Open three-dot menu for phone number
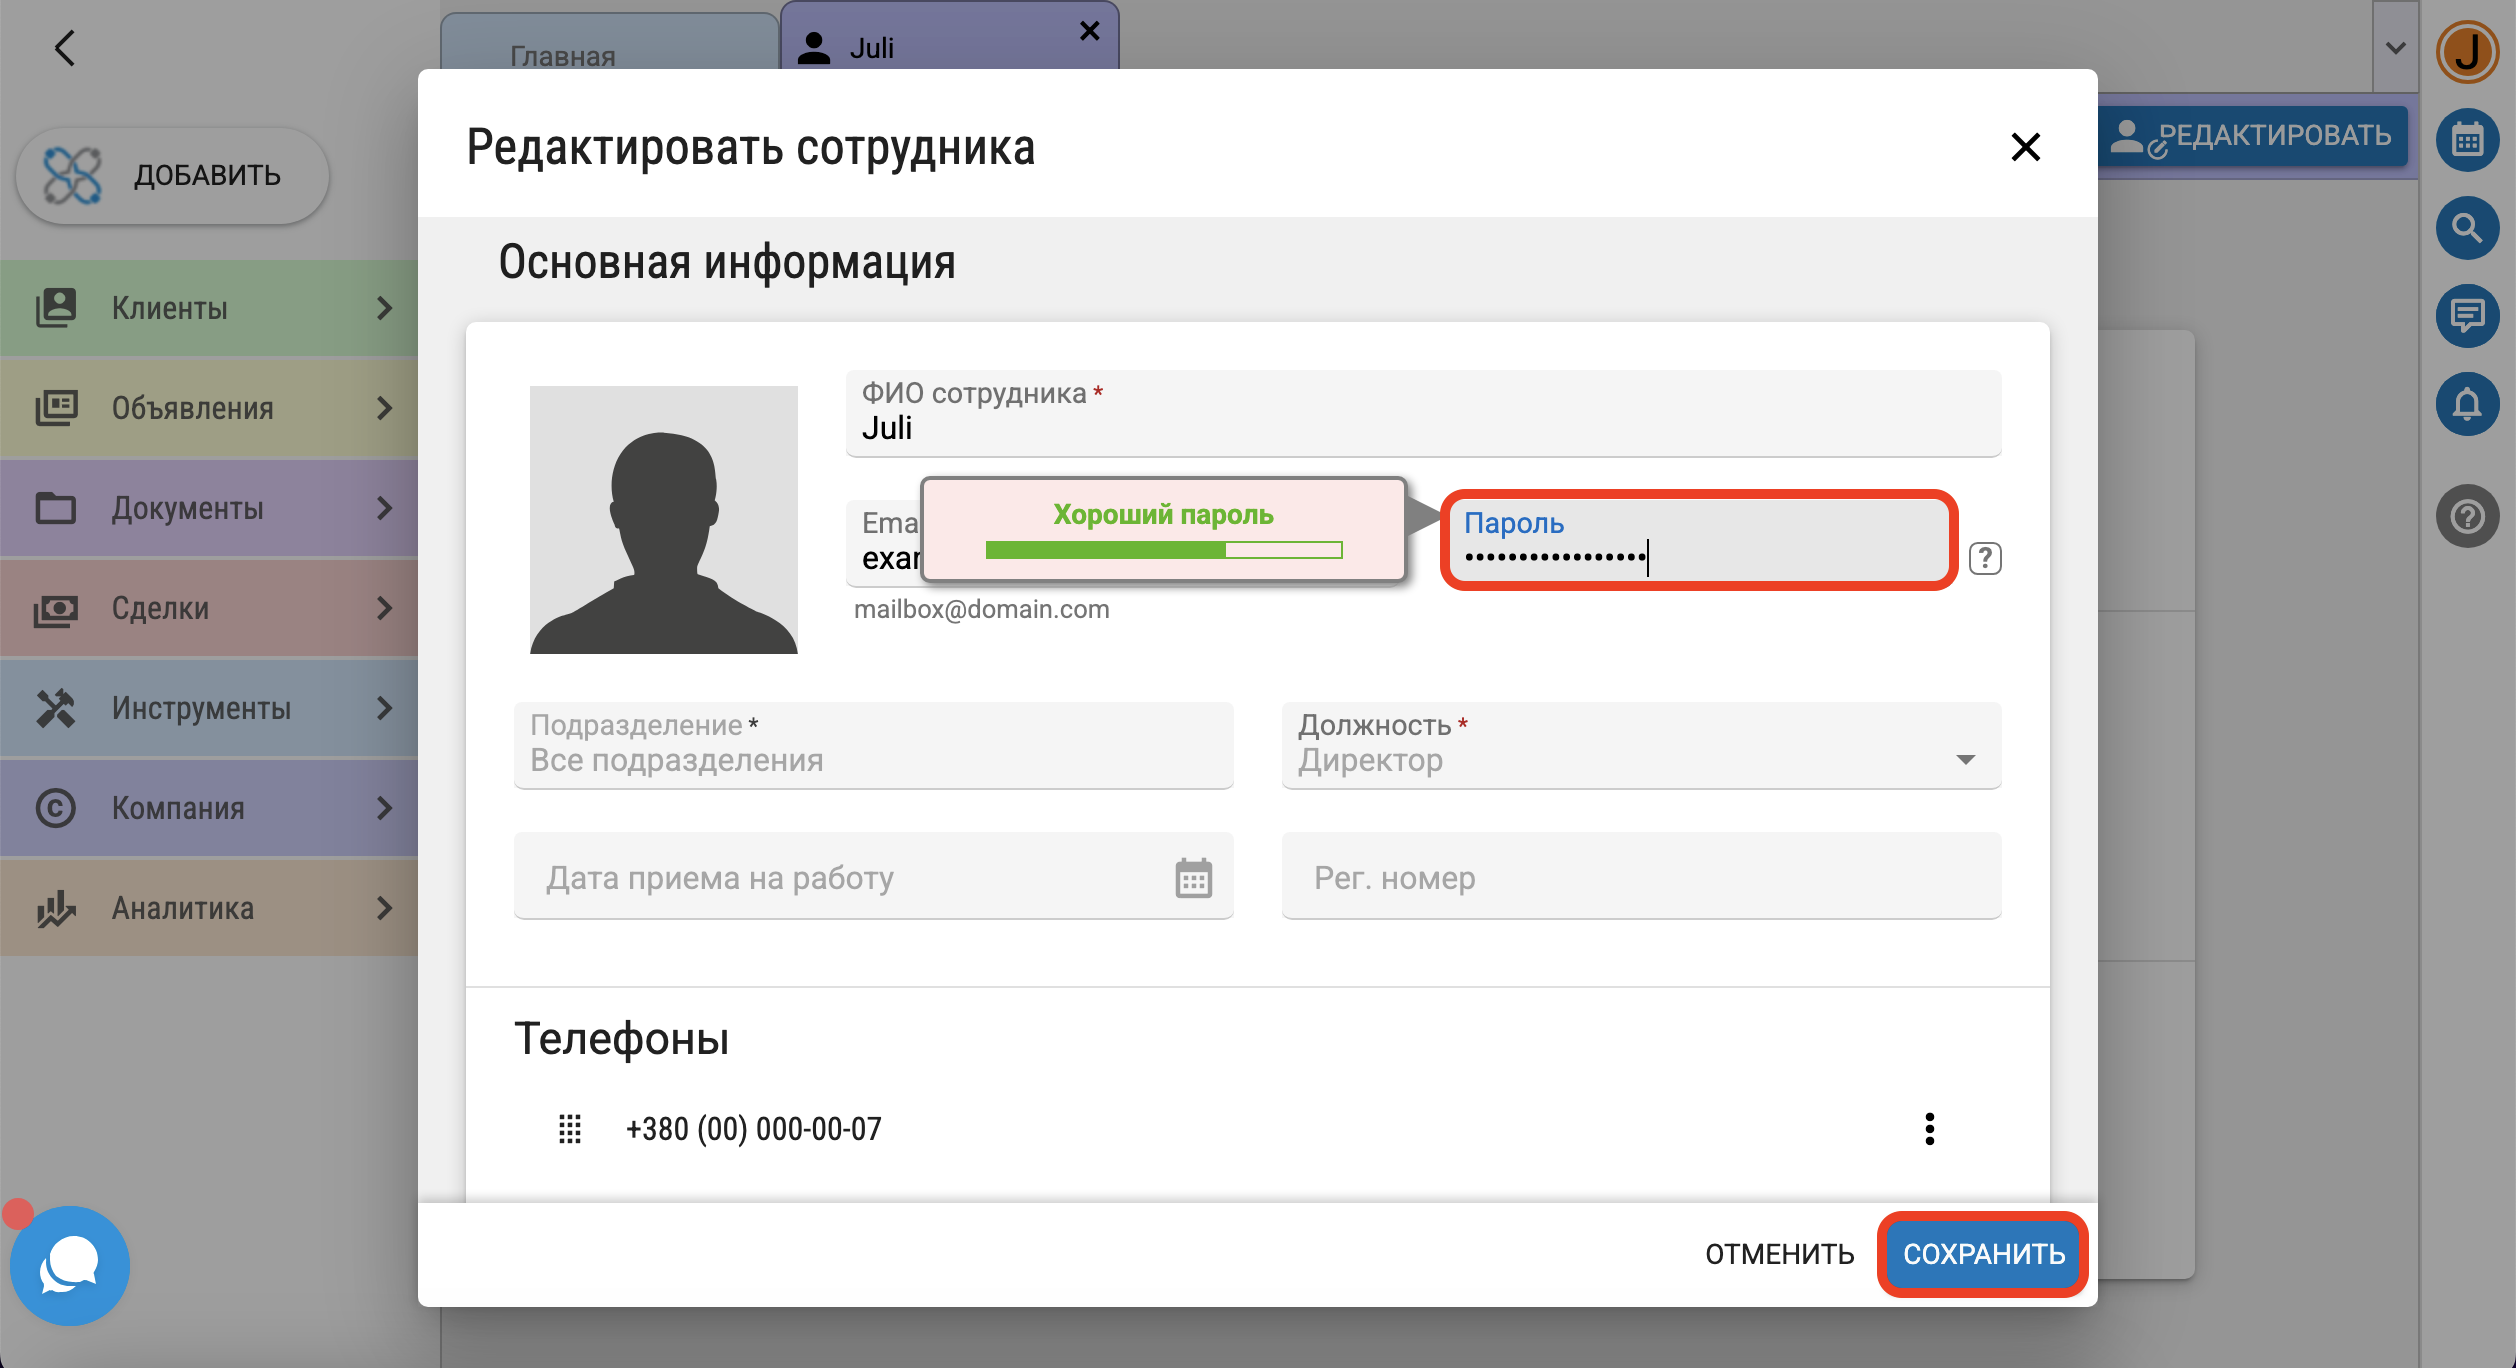Screen dimensions: 2516x1368 pyautogui.click(x=1929, y=1129)
